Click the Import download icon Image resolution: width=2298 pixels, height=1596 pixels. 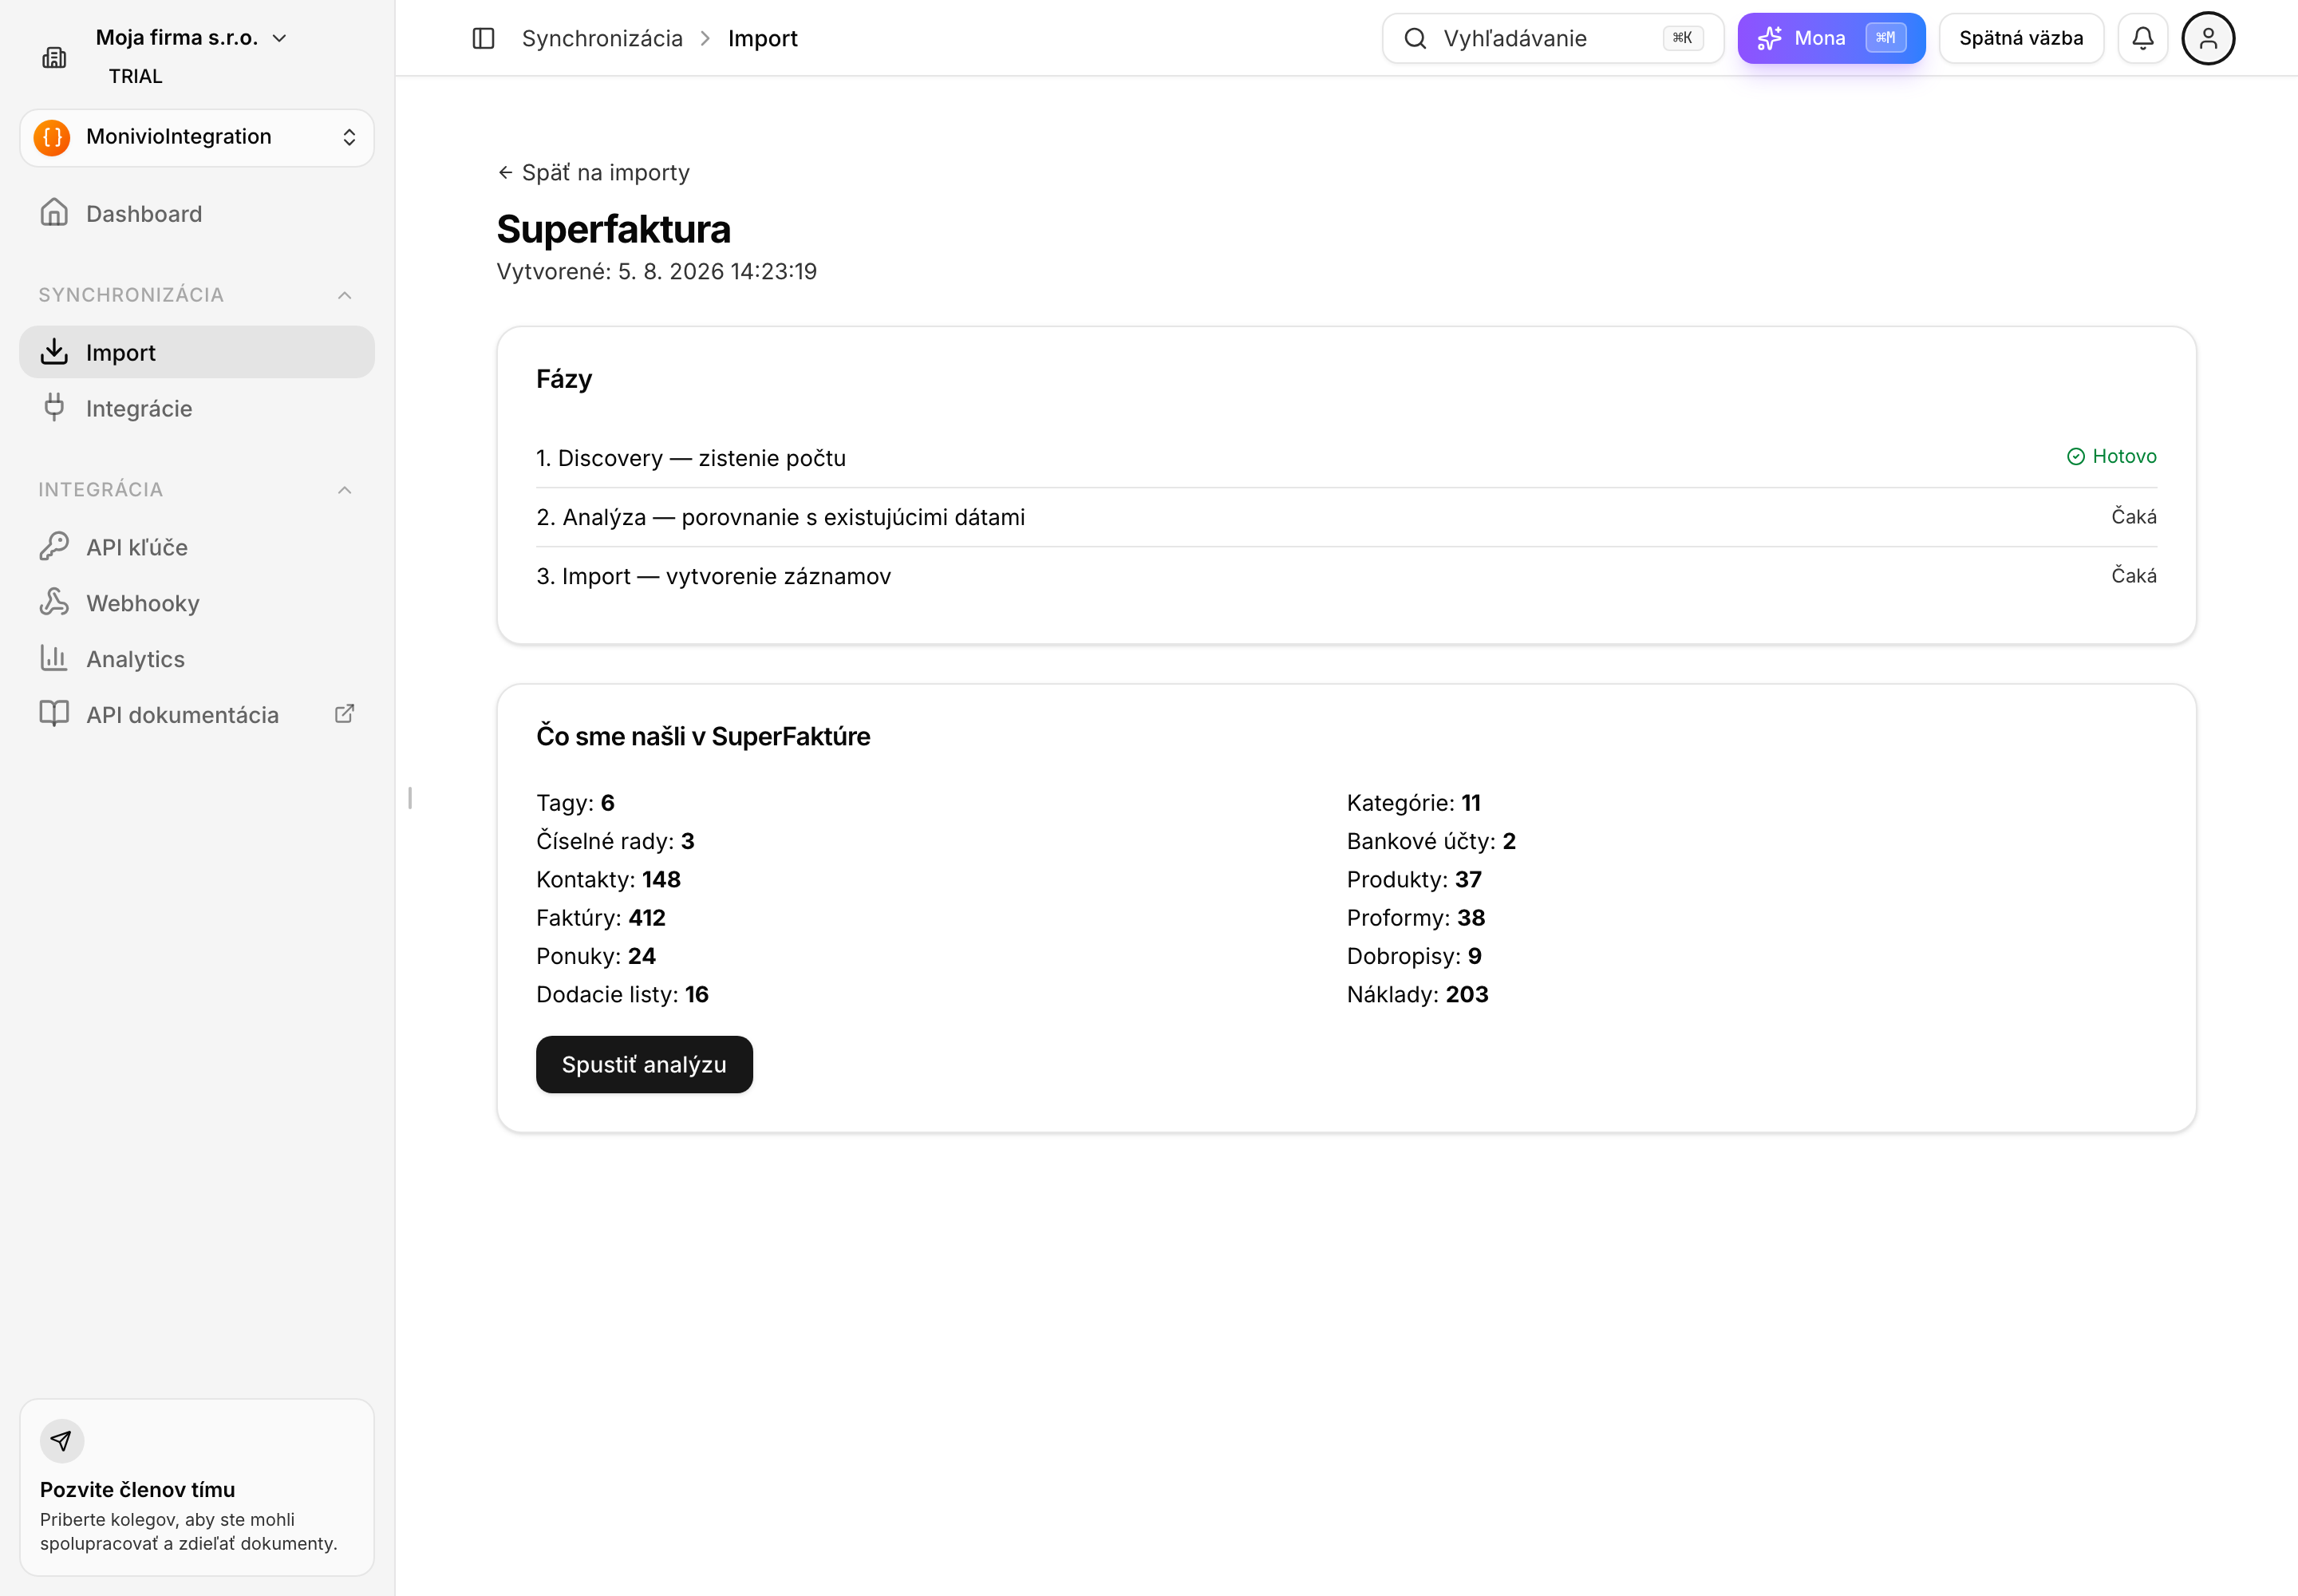54,352
